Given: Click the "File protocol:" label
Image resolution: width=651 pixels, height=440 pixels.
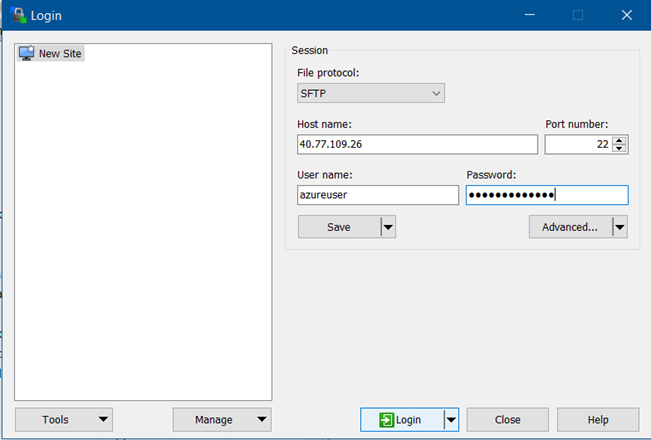Looking at the screenshot, I should point(328,73).
